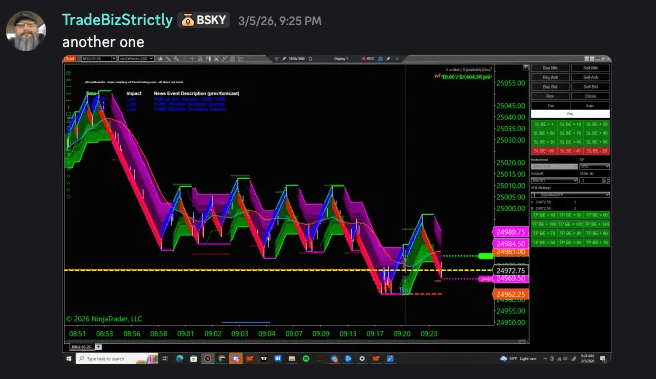Viewport: 656px width, 379px height.
Task: Click the SL BE + 80 button
Action: point(597,133)
